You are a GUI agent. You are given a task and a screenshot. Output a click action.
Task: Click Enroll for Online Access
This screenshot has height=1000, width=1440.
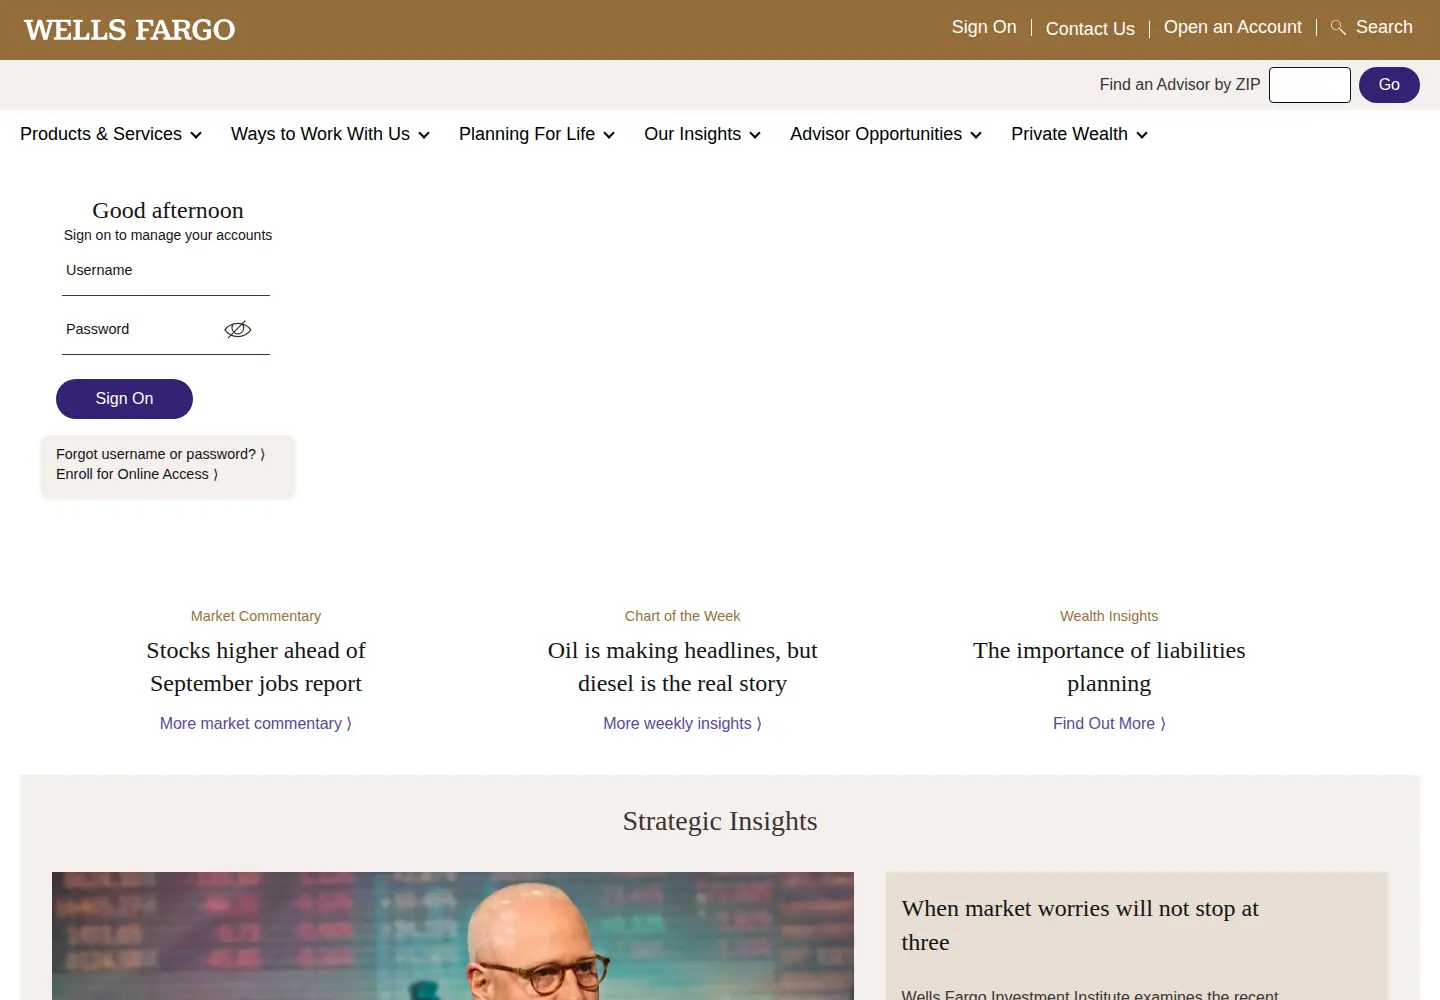pyautogui.click(x=137, y=474)
